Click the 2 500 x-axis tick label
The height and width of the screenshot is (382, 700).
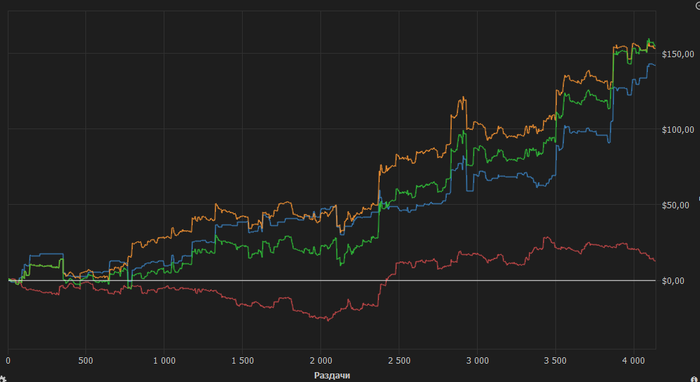[399, 360]
